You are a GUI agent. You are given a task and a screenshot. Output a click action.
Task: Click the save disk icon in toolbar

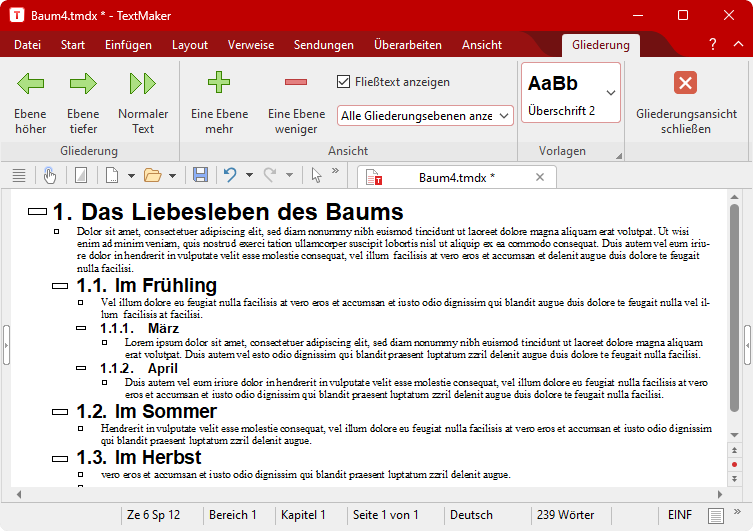point(200,175)
